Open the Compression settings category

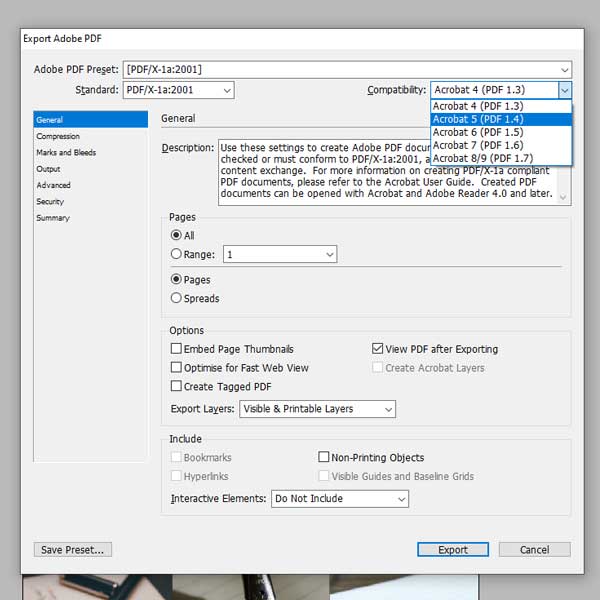click(90, 136)
